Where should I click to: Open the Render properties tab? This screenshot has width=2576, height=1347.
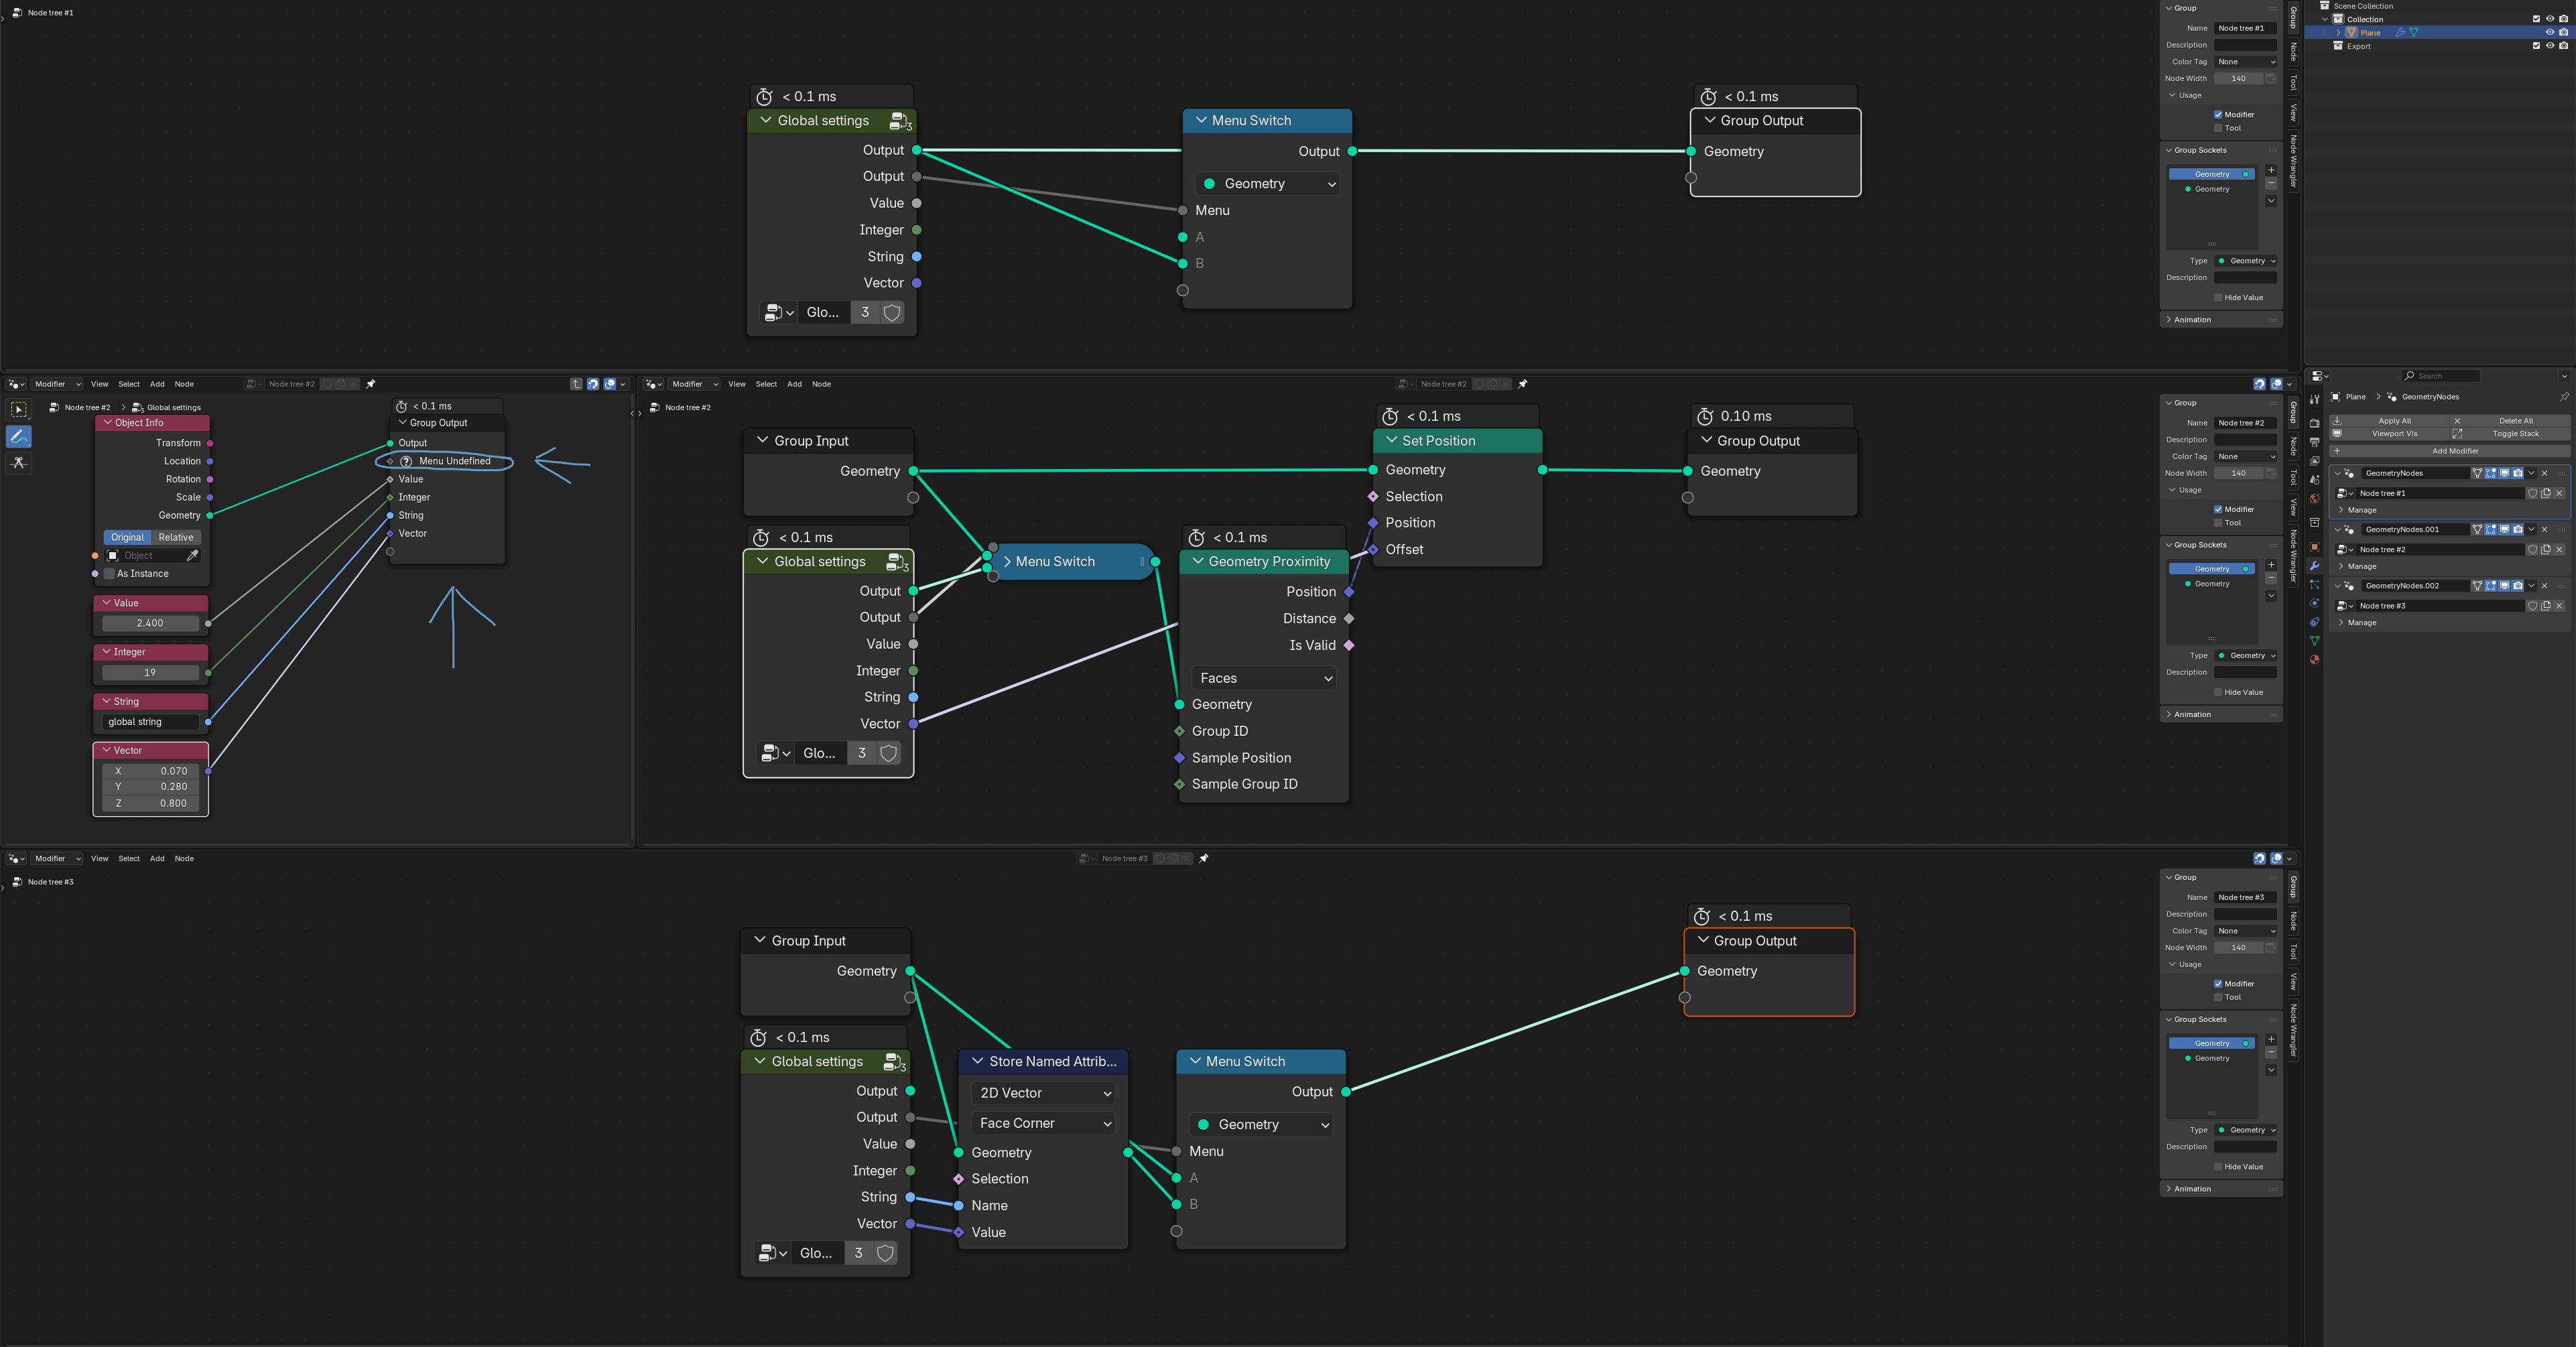click(2314, 423)
